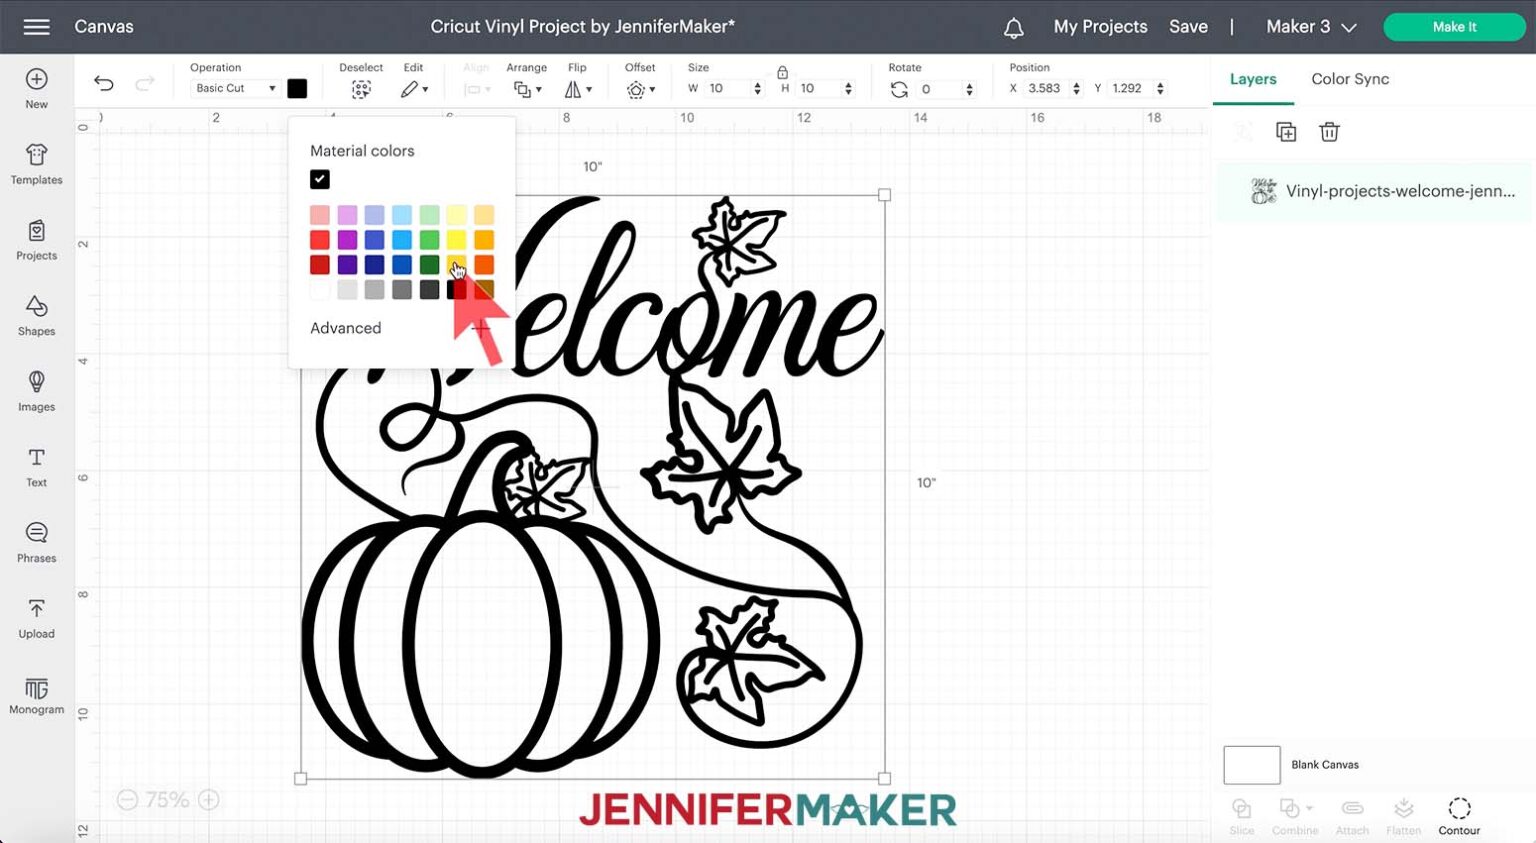Open the Templates panel
Screen dimensions: 1536x843
point(37,164)
